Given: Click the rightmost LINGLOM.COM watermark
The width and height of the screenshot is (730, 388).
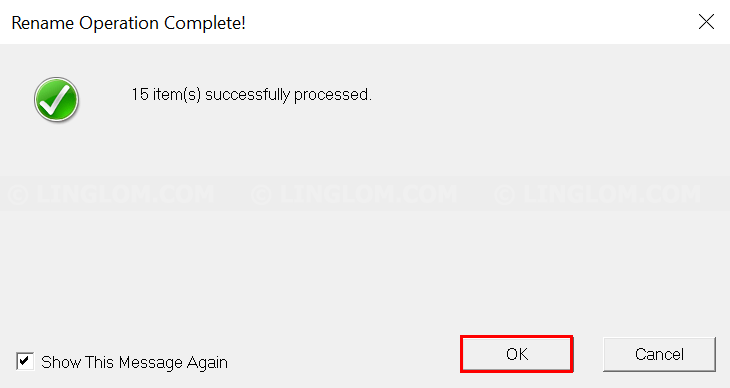Looking at the screenshot, I should [597, 194].
